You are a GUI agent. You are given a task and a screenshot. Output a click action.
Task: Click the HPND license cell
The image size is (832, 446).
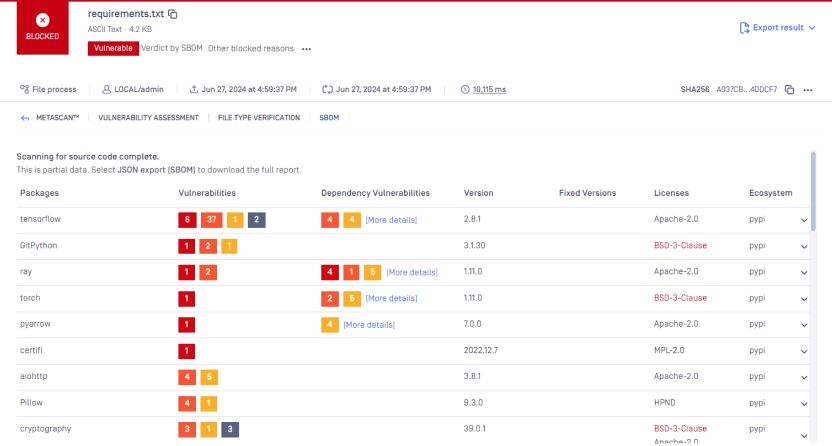coord(665,403)
